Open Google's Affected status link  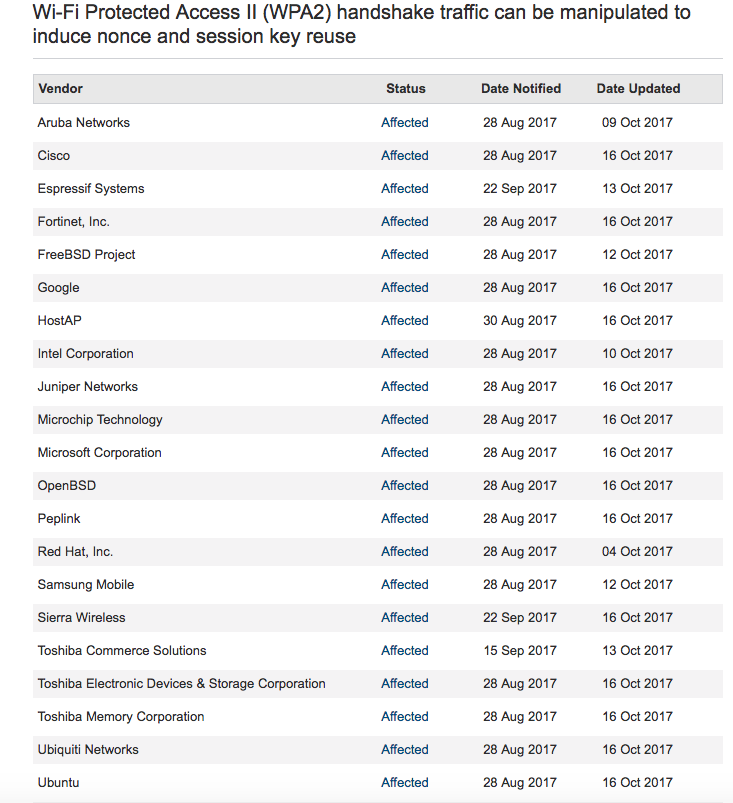[404, 288]
